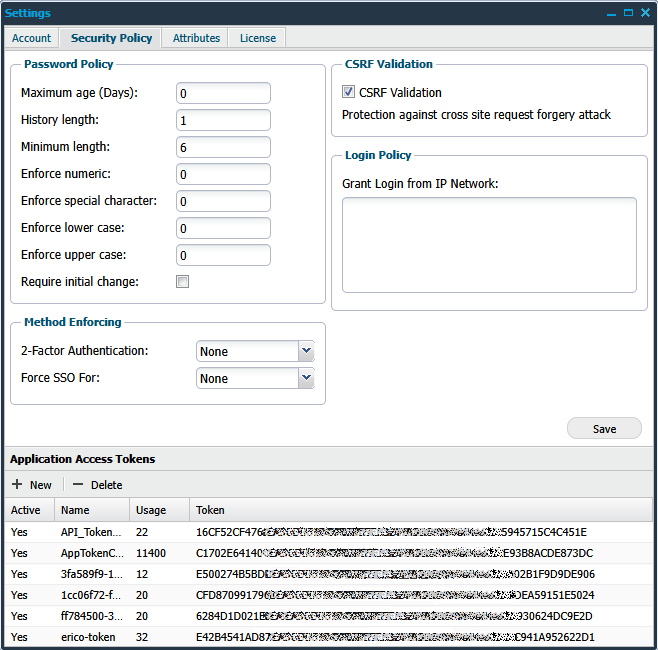Click the plus icon beside New
The image size is (658, 650).
pos(17,484)
